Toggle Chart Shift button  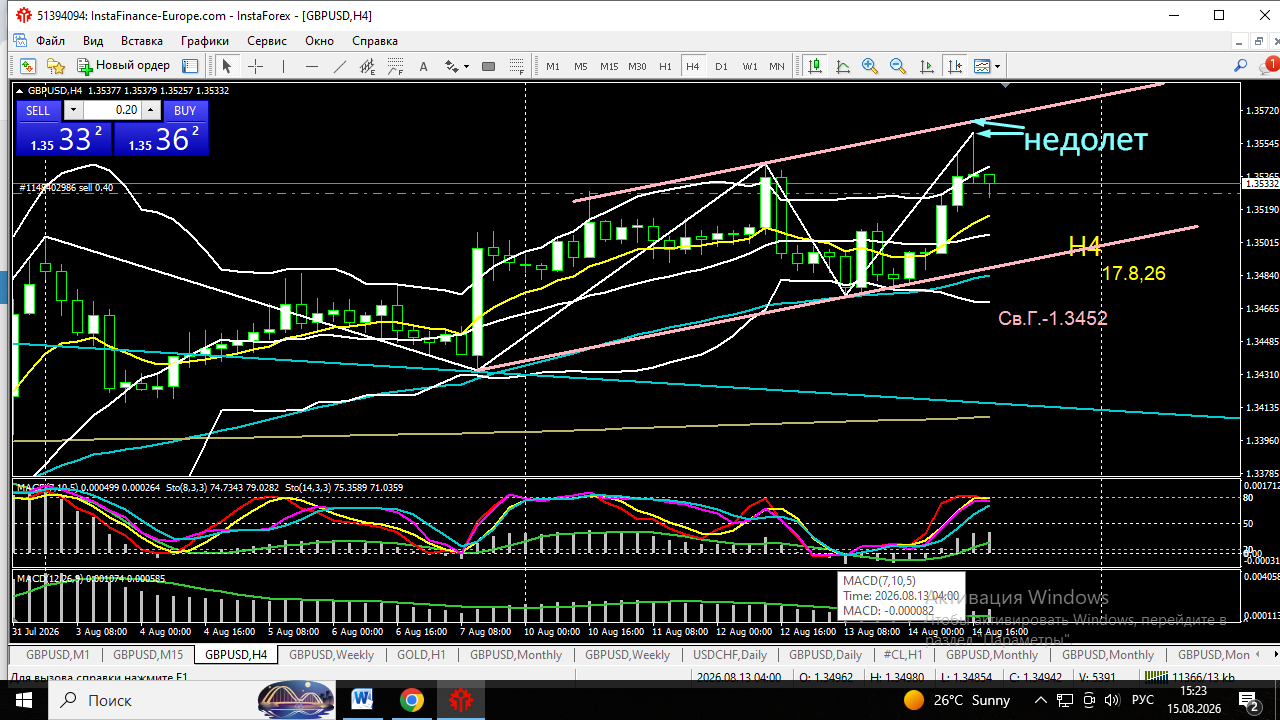pos(955,66)
